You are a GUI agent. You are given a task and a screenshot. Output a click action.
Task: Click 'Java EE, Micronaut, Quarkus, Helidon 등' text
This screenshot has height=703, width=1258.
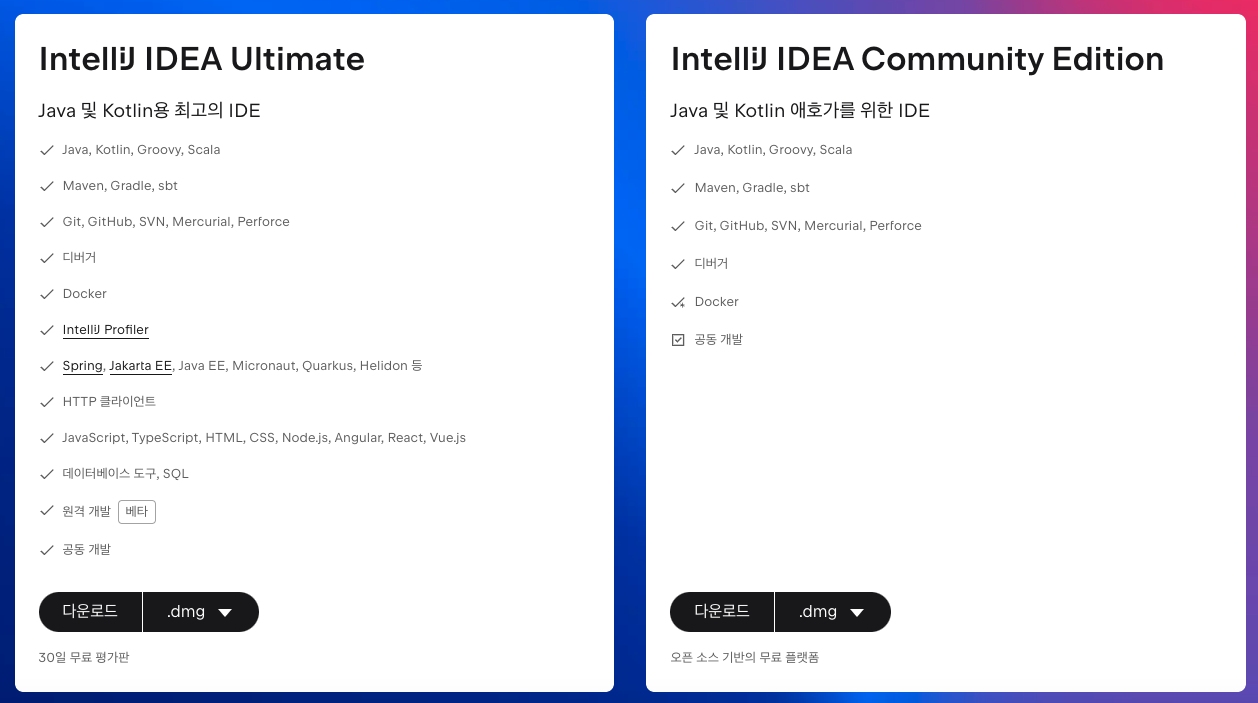click(x=300, y=366)
